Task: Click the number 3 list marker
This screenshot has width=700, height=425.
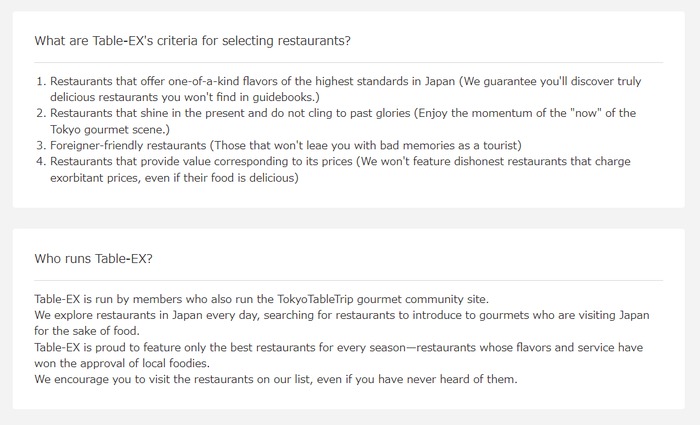Action: tap(41, 146)
